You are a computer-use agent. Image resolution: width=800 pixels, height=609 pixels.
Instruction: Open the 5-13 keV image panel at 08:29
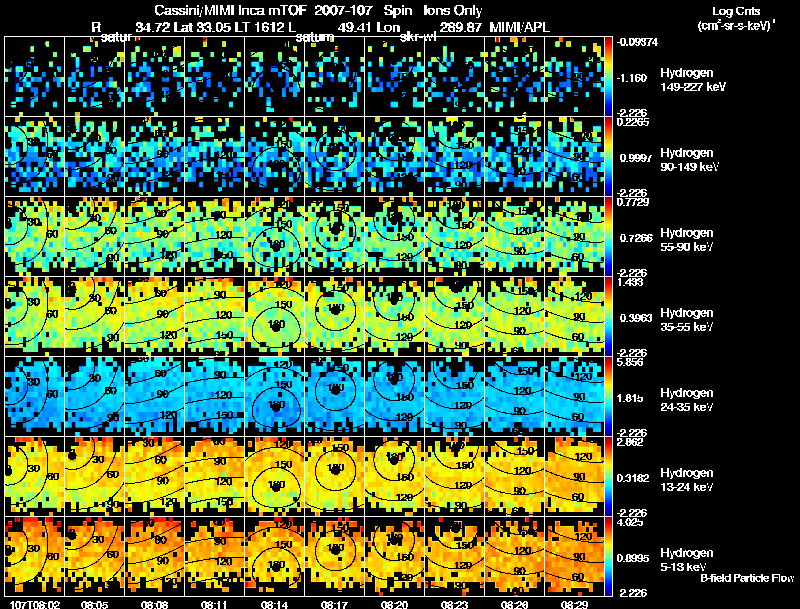574,556
